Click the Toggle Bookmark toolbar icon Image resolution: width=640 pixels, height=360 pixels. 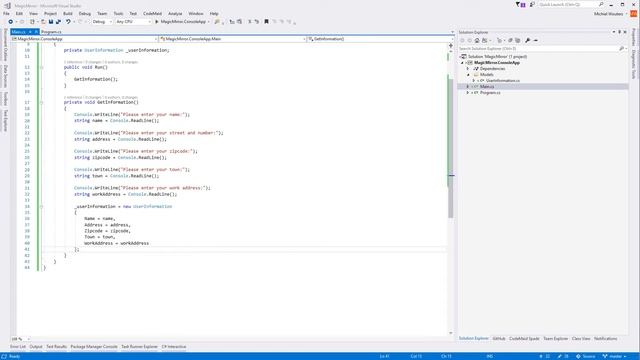(266, 22)
